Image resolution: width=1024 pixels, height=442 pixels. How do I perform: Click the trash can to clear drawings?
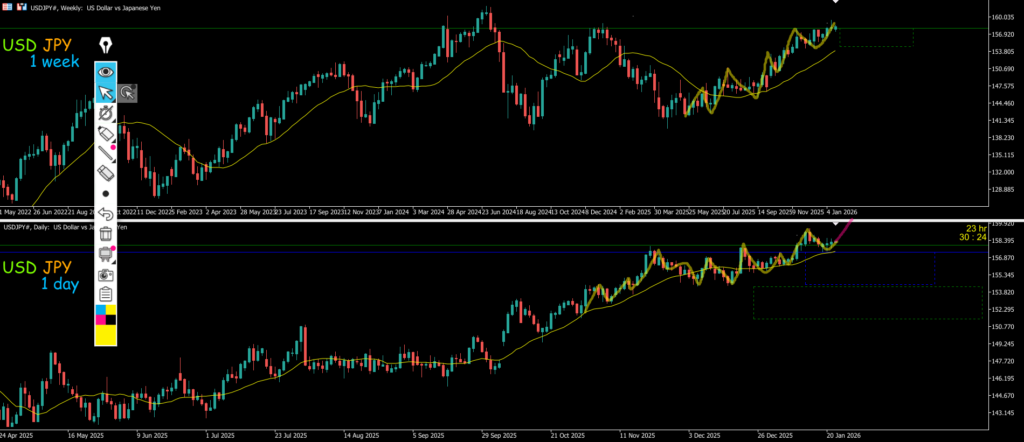coord(106,234)
